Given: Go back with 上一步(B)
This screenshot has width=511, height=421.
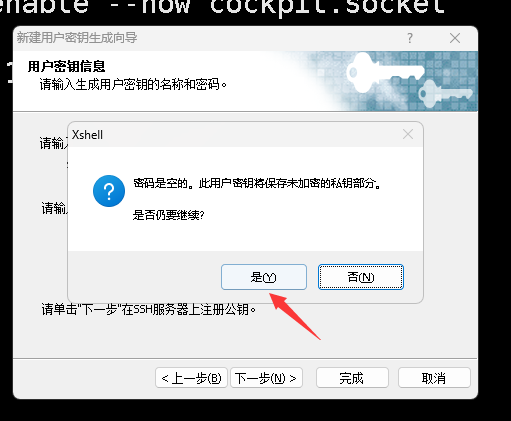Looking at the screenshot, I should click(x=191, y=378).
